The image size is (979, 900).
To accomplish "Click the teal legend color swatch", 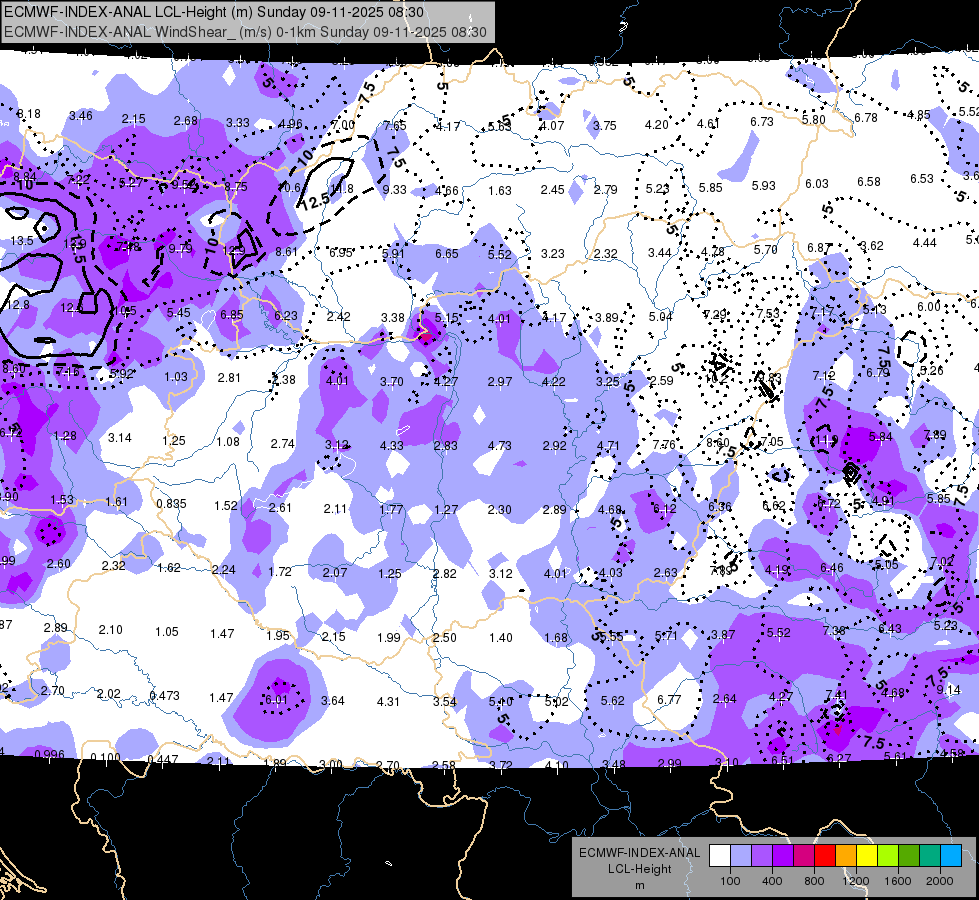I will coord(930,856).
